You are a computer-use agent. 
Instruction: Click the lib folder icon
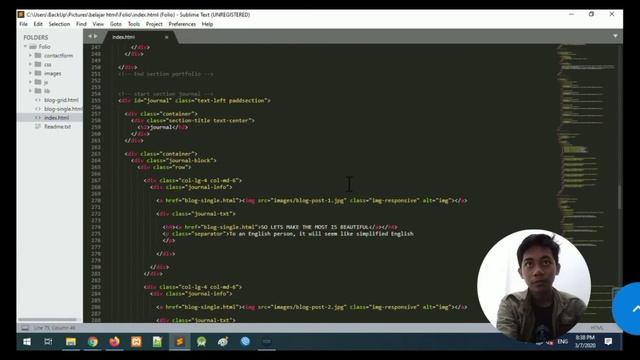pyautogui.click(x=38, y=91)
